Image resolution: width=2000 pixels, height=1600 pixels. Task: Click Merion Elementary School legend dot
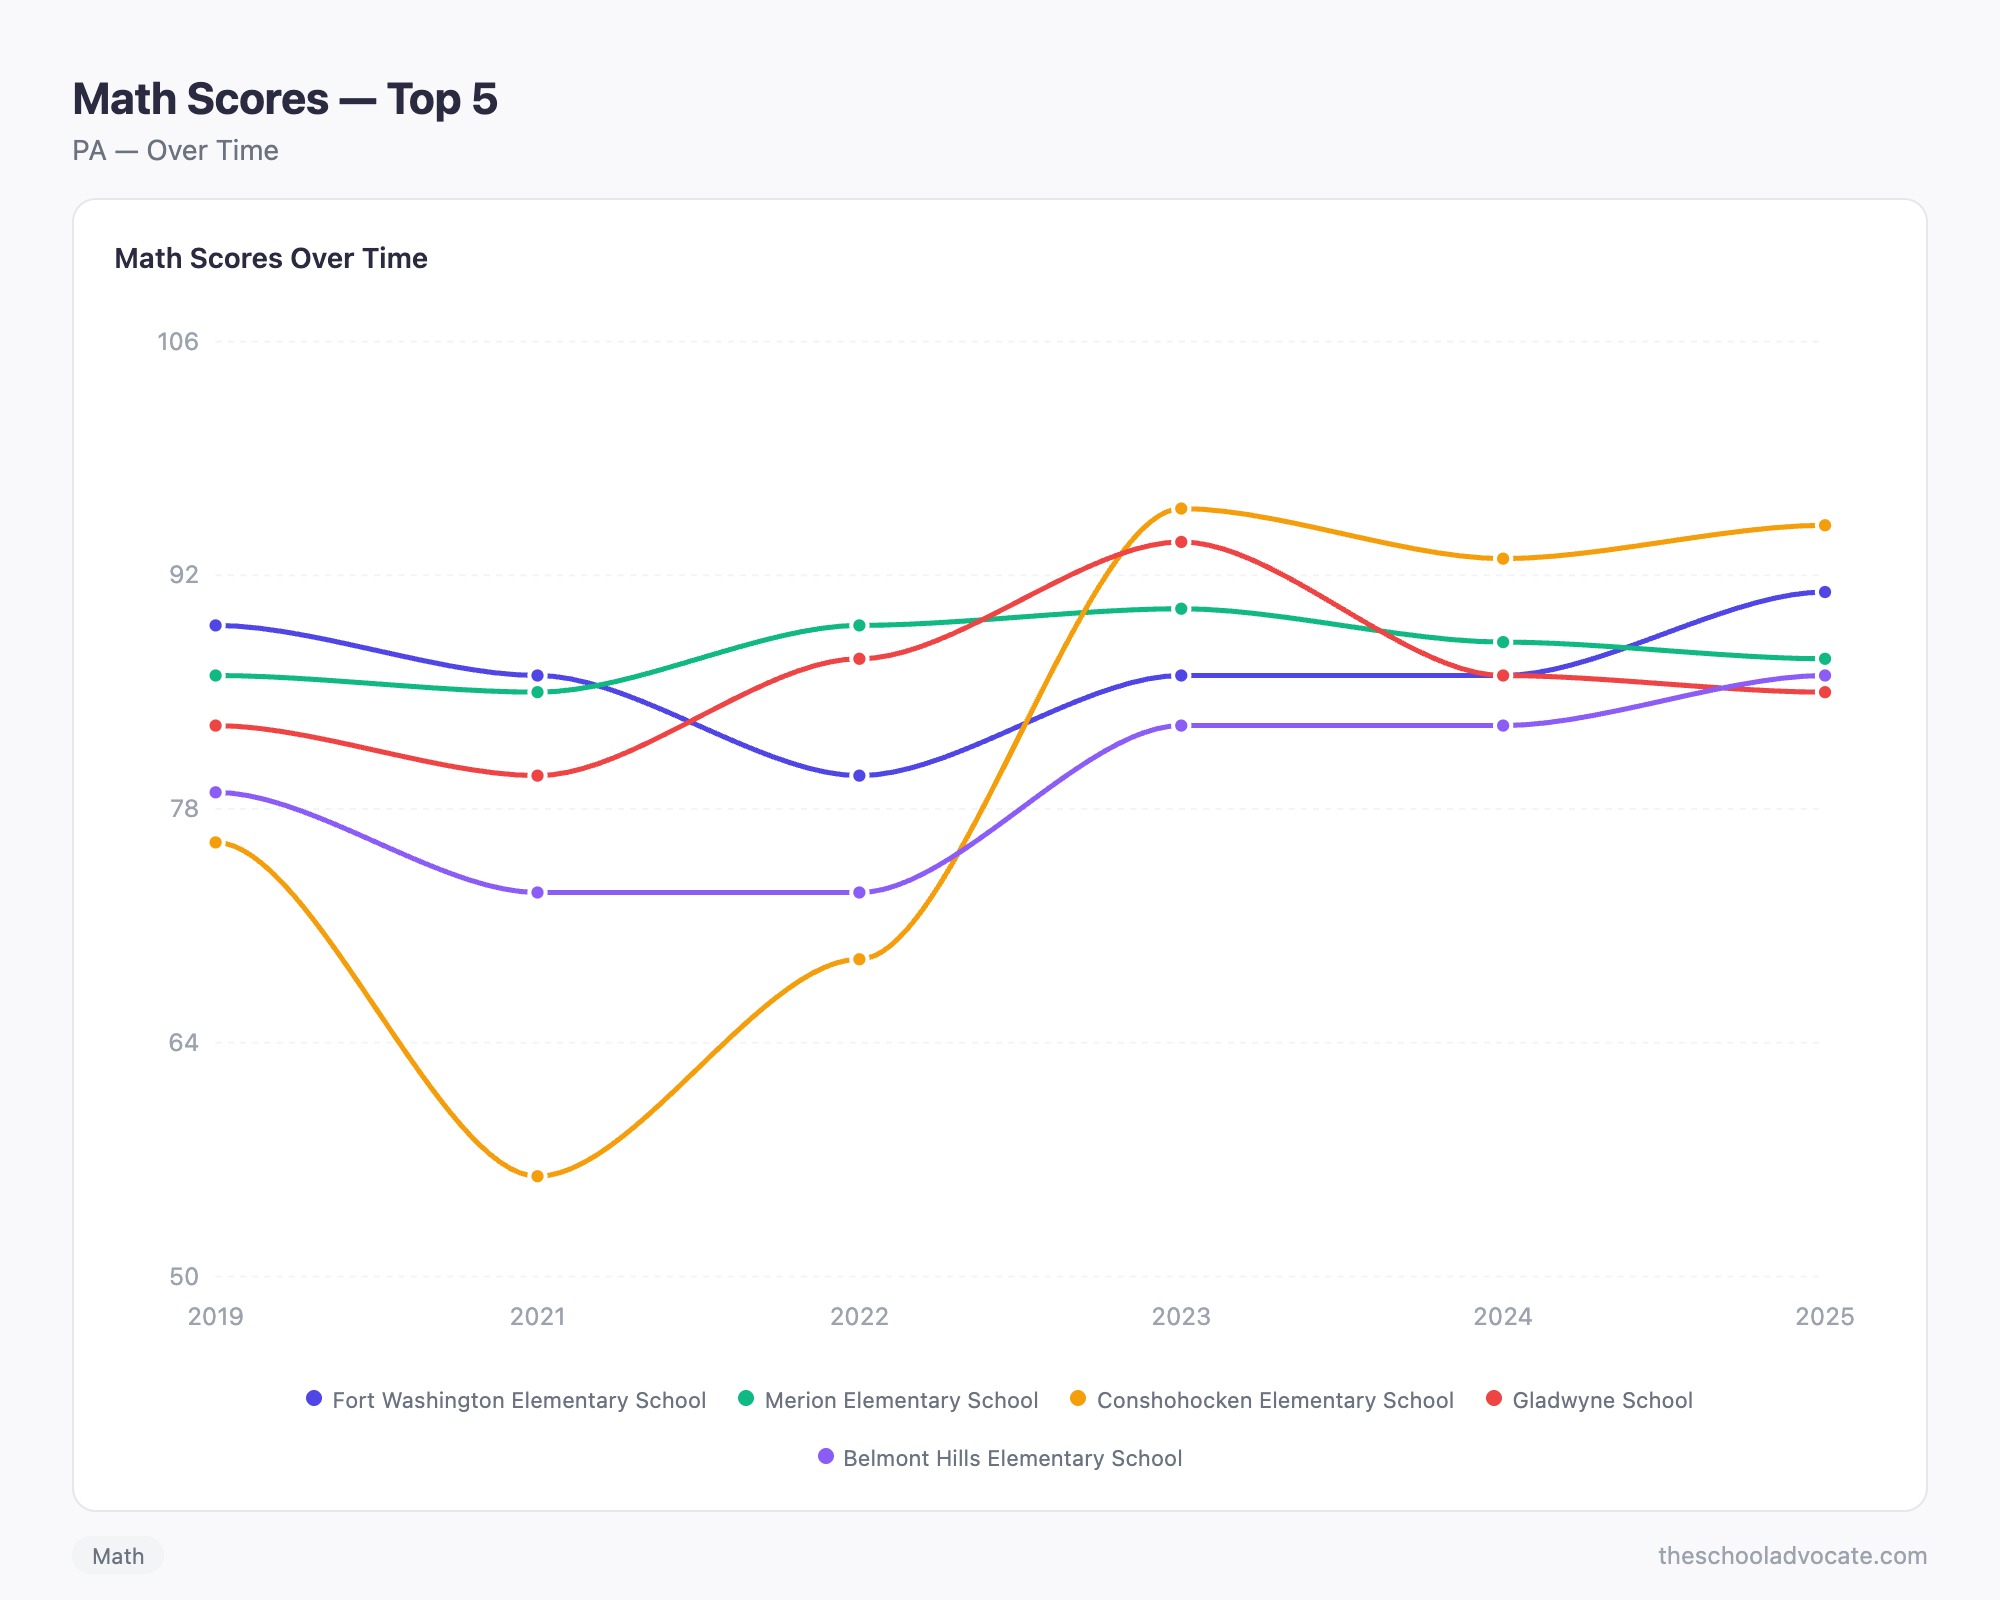point(746,1399)
